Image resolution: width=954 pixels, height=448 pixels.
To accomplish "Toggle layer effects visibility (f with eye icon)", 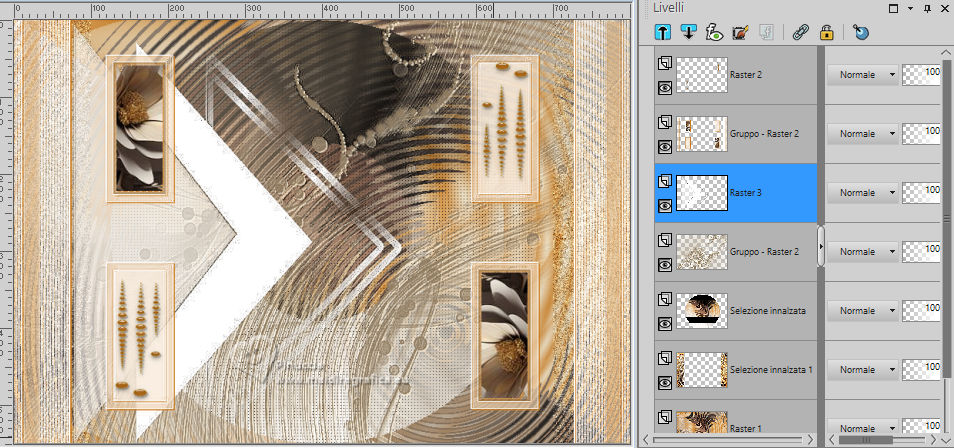I will pyautogui.click(x=714, y=32).
